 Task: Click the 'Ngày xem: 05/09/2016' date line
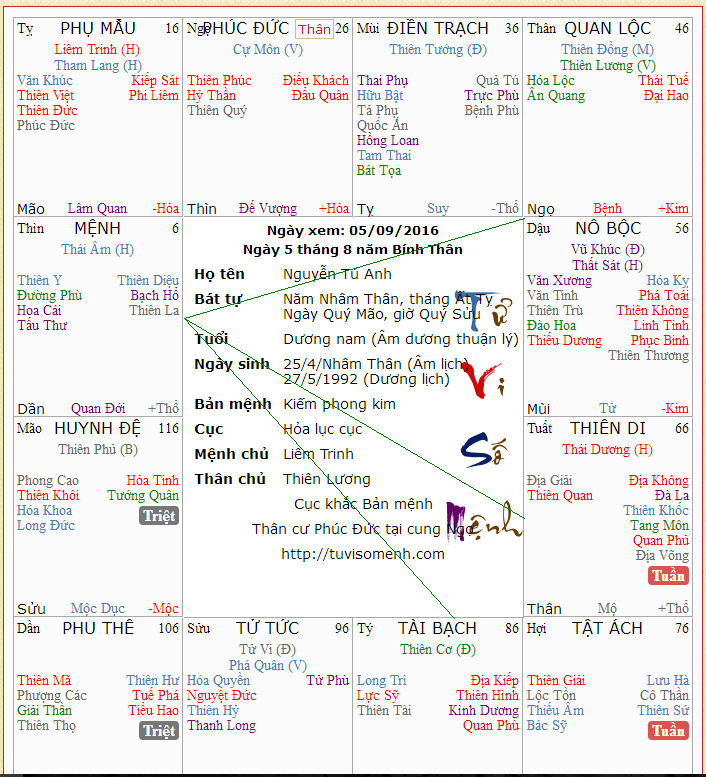pyautogui.click(x=355, y=231)
